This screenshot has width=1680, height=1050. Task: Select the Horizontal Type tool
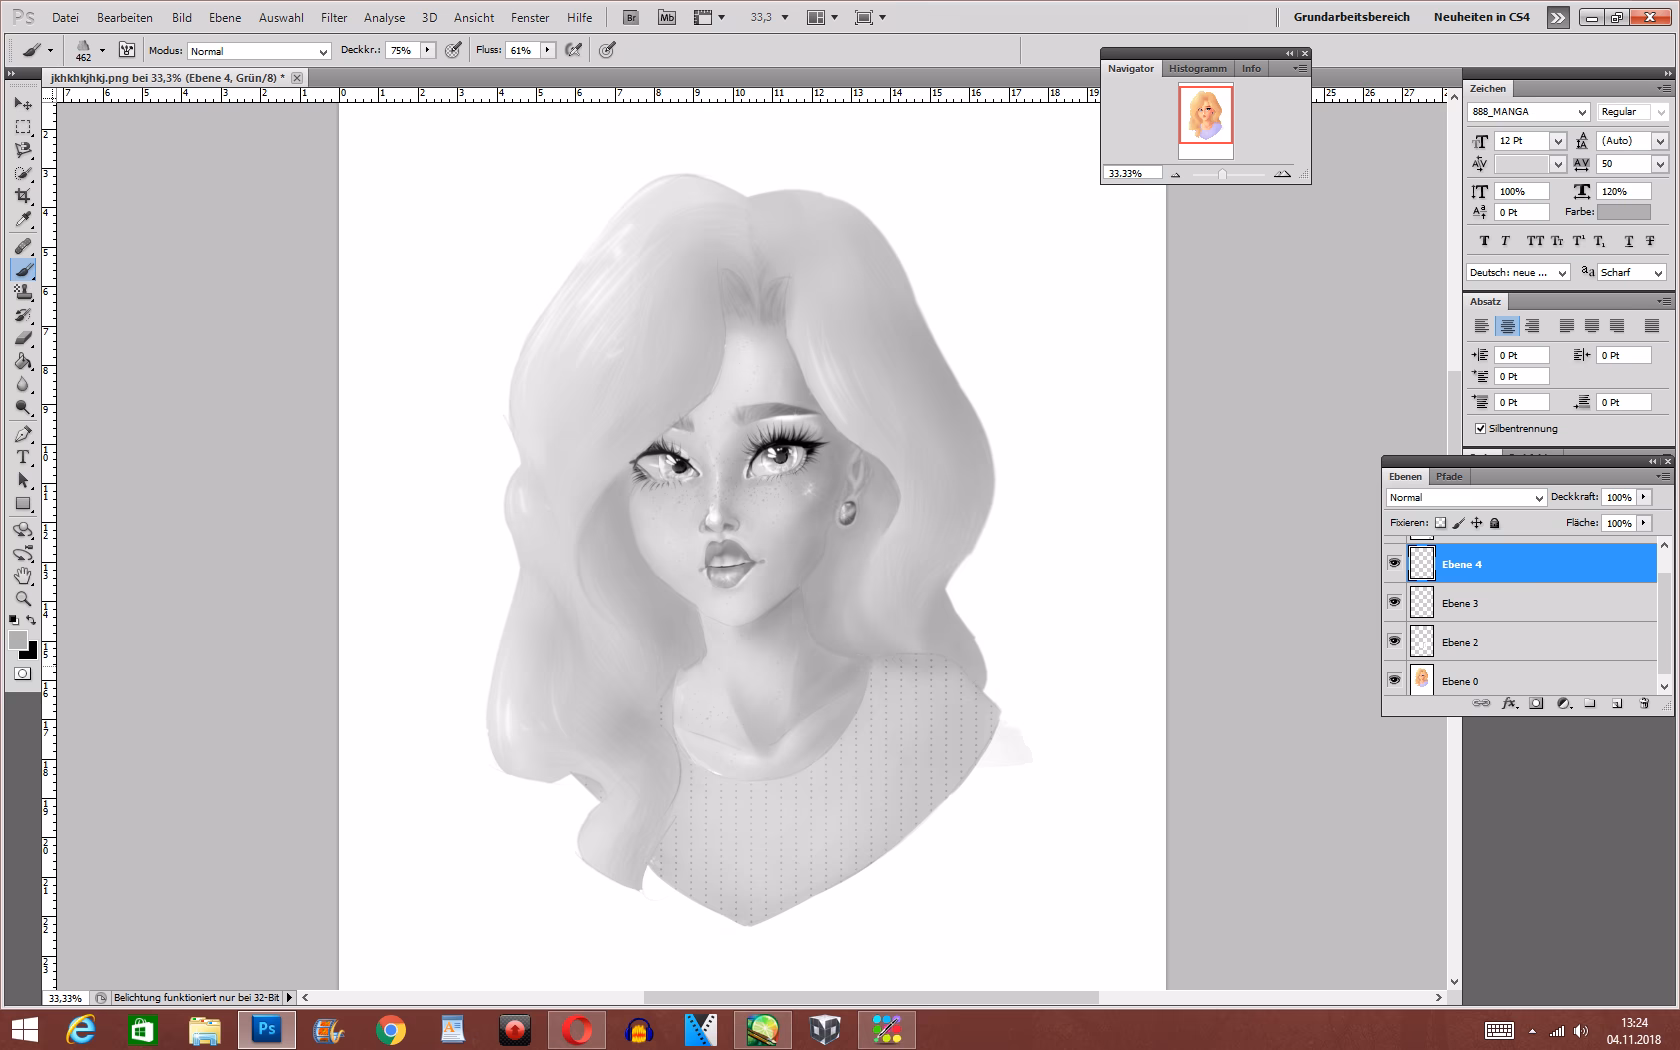click(23, 457)
